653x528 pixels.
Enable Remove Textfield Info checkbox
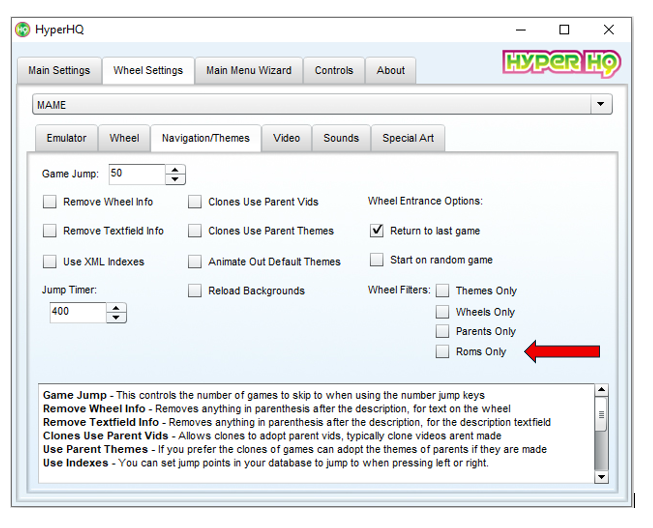(x=50, y=231)
